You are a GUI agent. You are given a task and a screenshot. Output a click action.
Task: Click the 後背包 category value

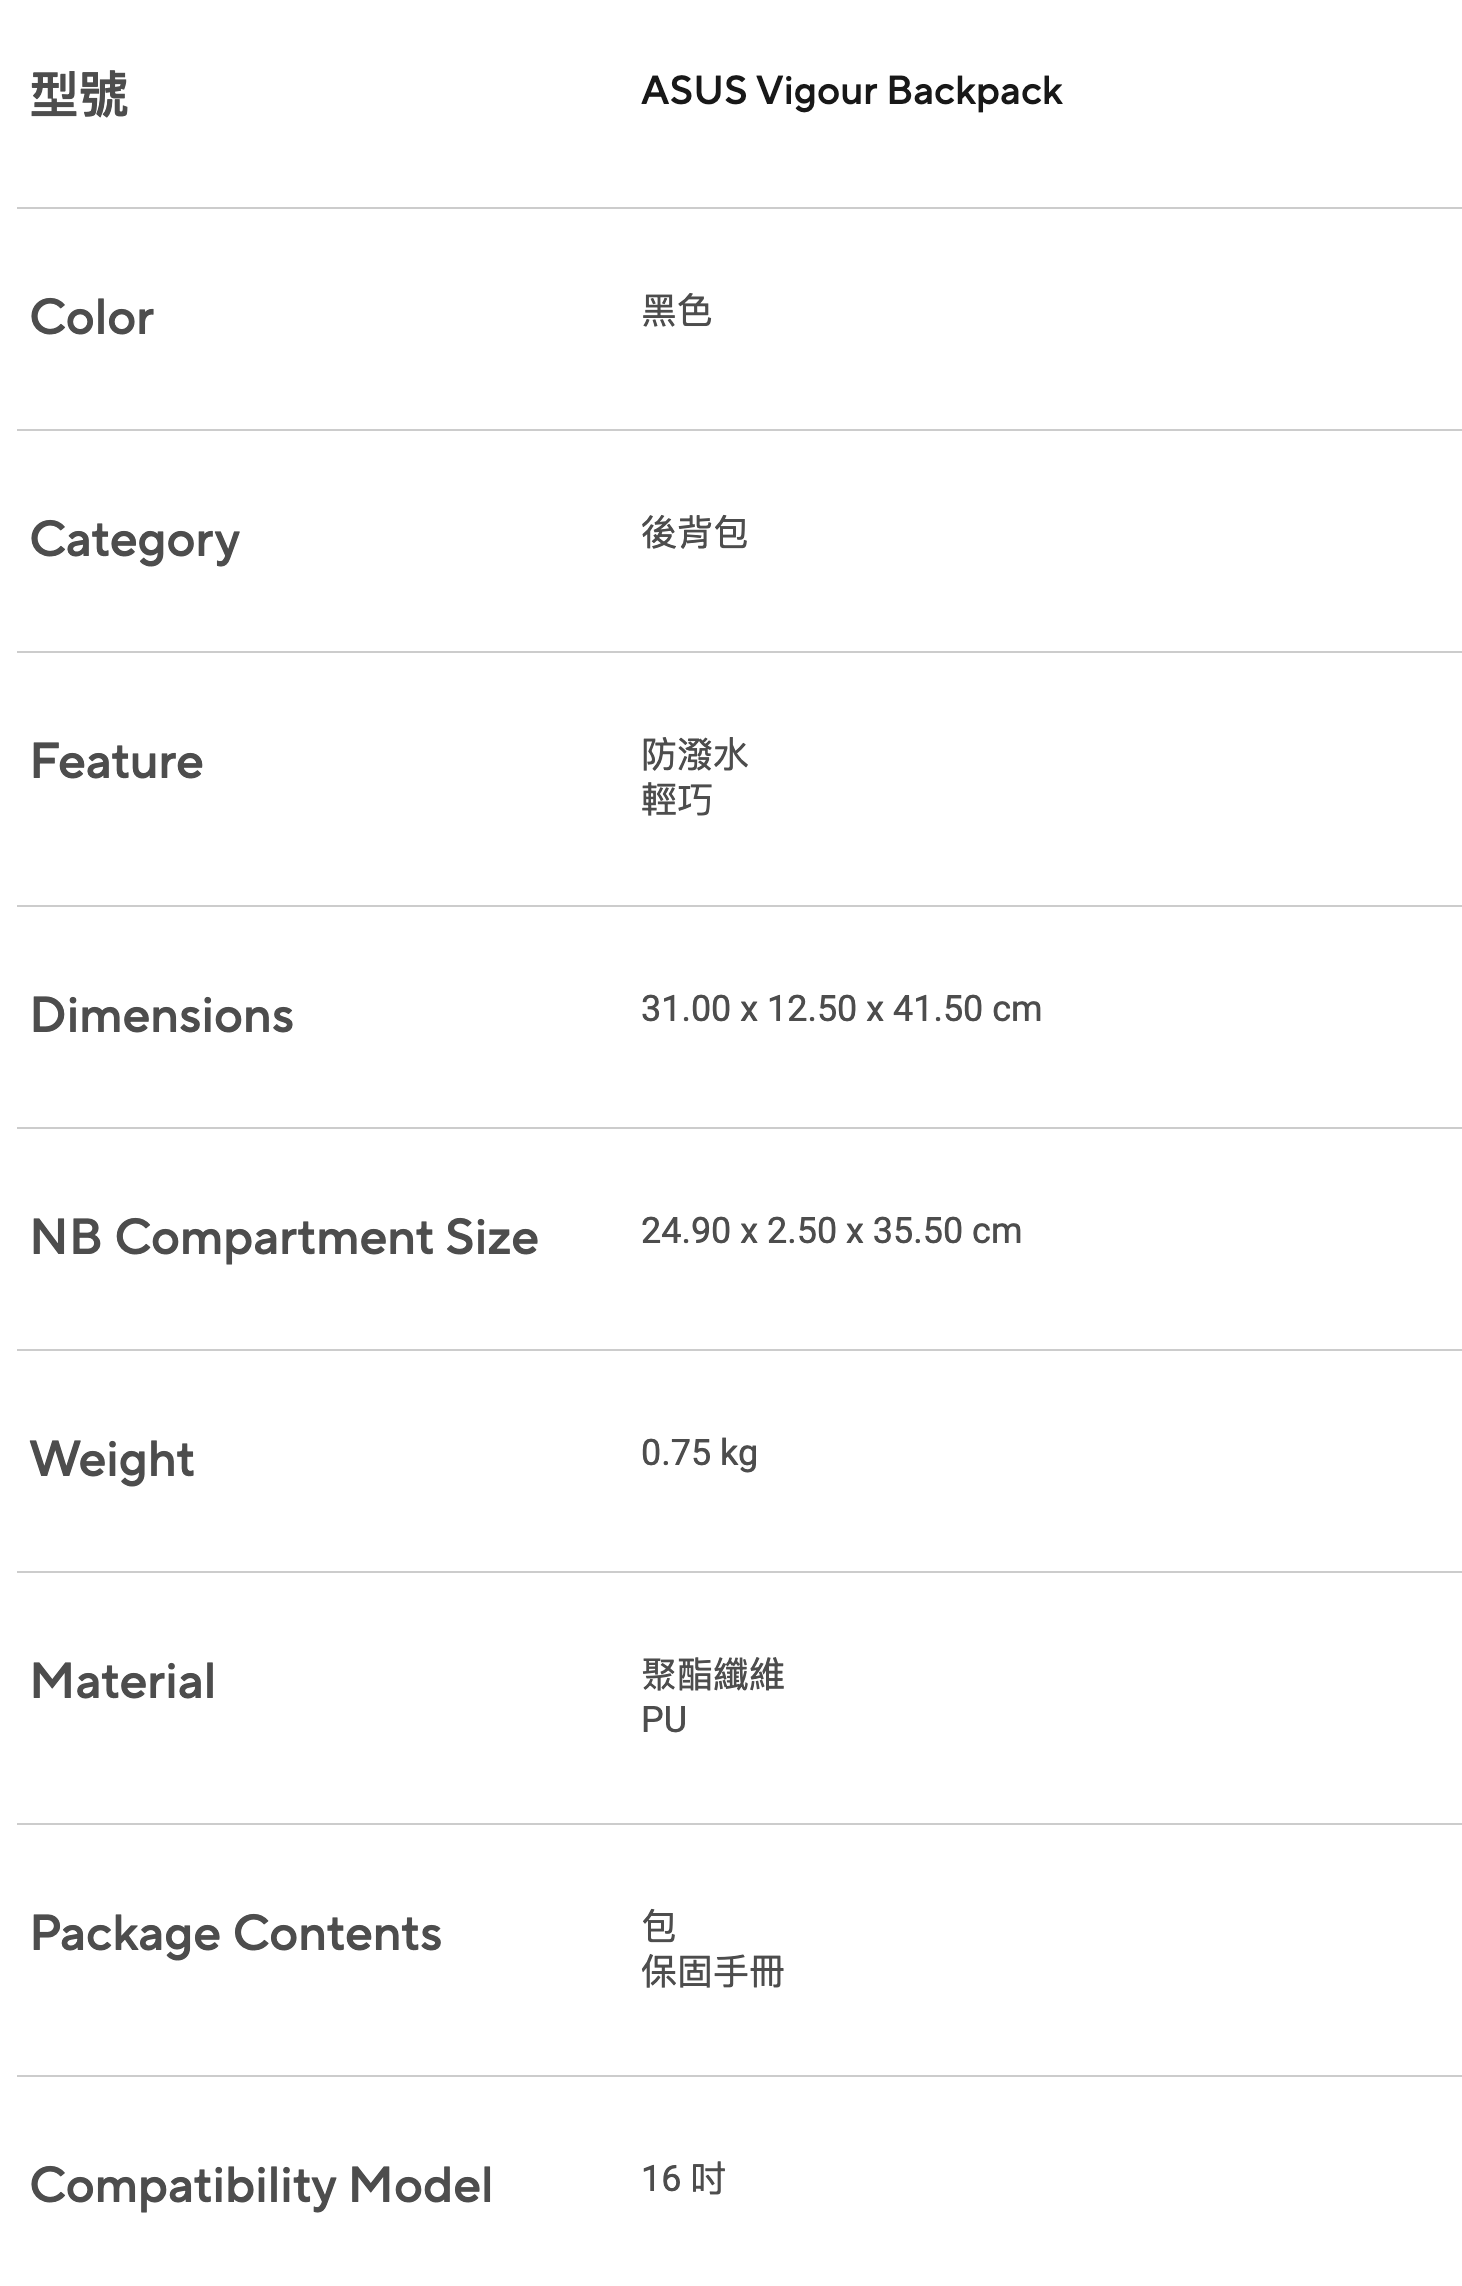(x=694, y=532)
